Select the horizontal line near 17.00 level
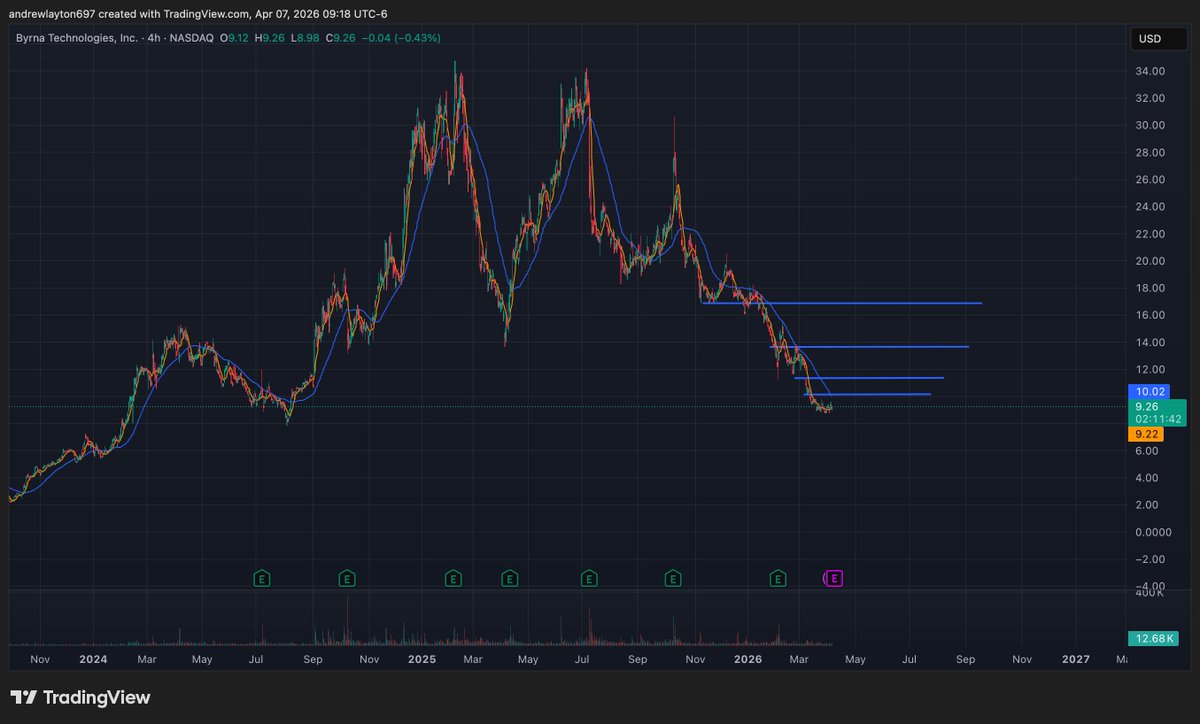 (x=842, y=302)
